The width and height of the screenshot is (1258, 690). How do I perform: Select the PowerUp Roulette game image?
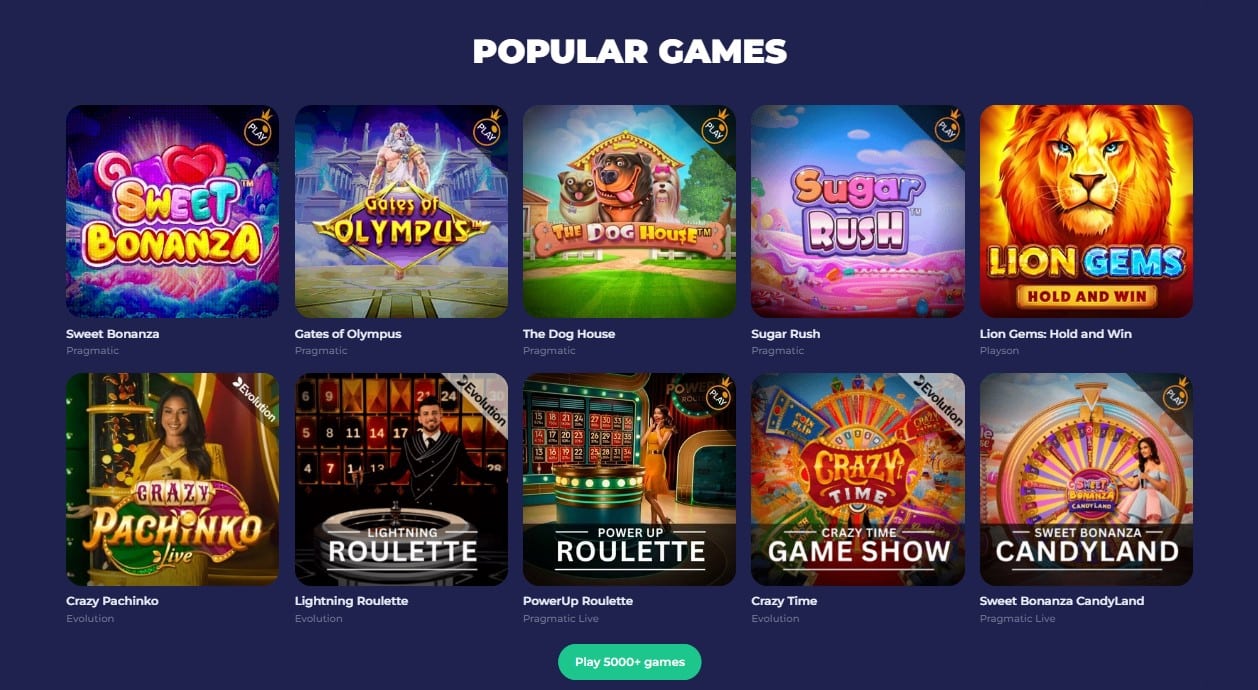pyautogui.click(x=629, y=479)
